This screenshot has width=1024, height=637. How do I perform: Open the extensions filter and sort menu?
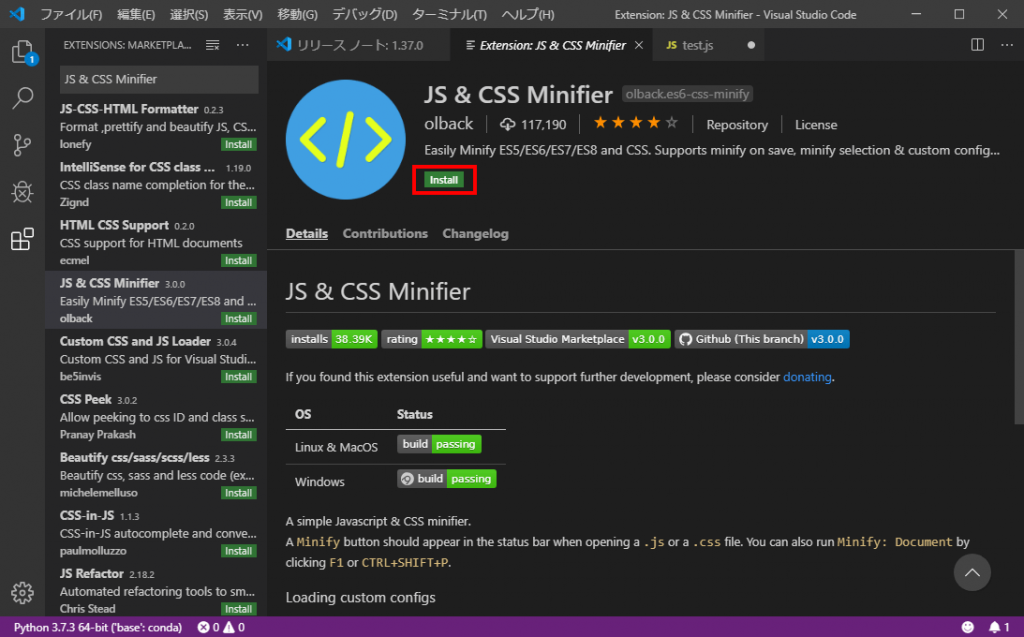pyautogui.click(x=213, y=44)
